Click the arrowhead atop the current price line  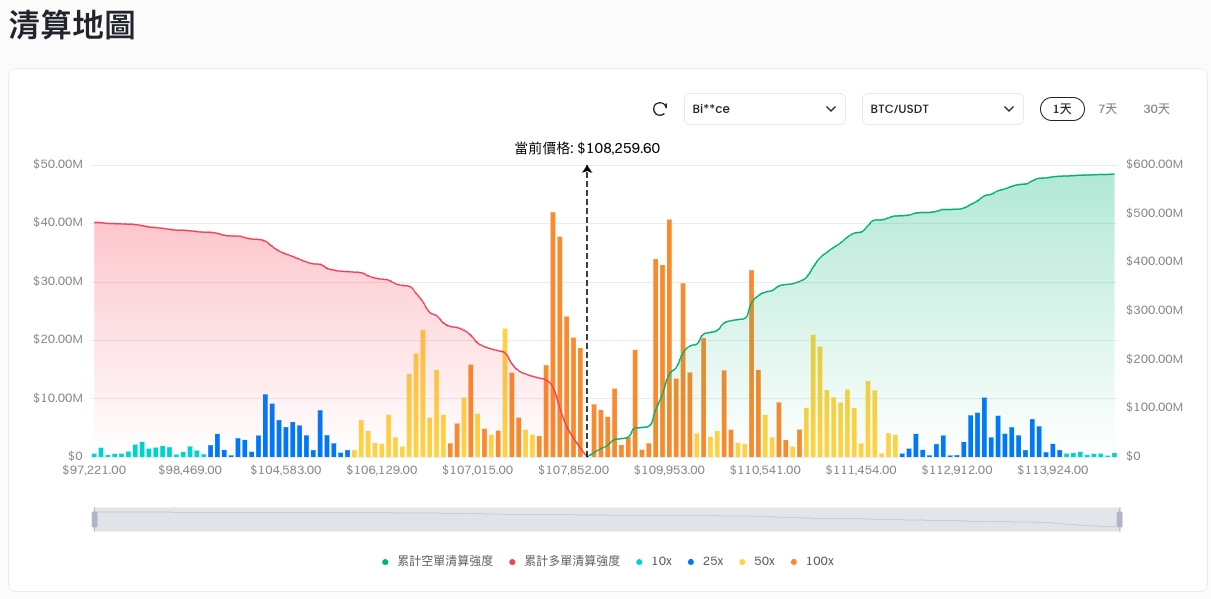tap(587, 171)
